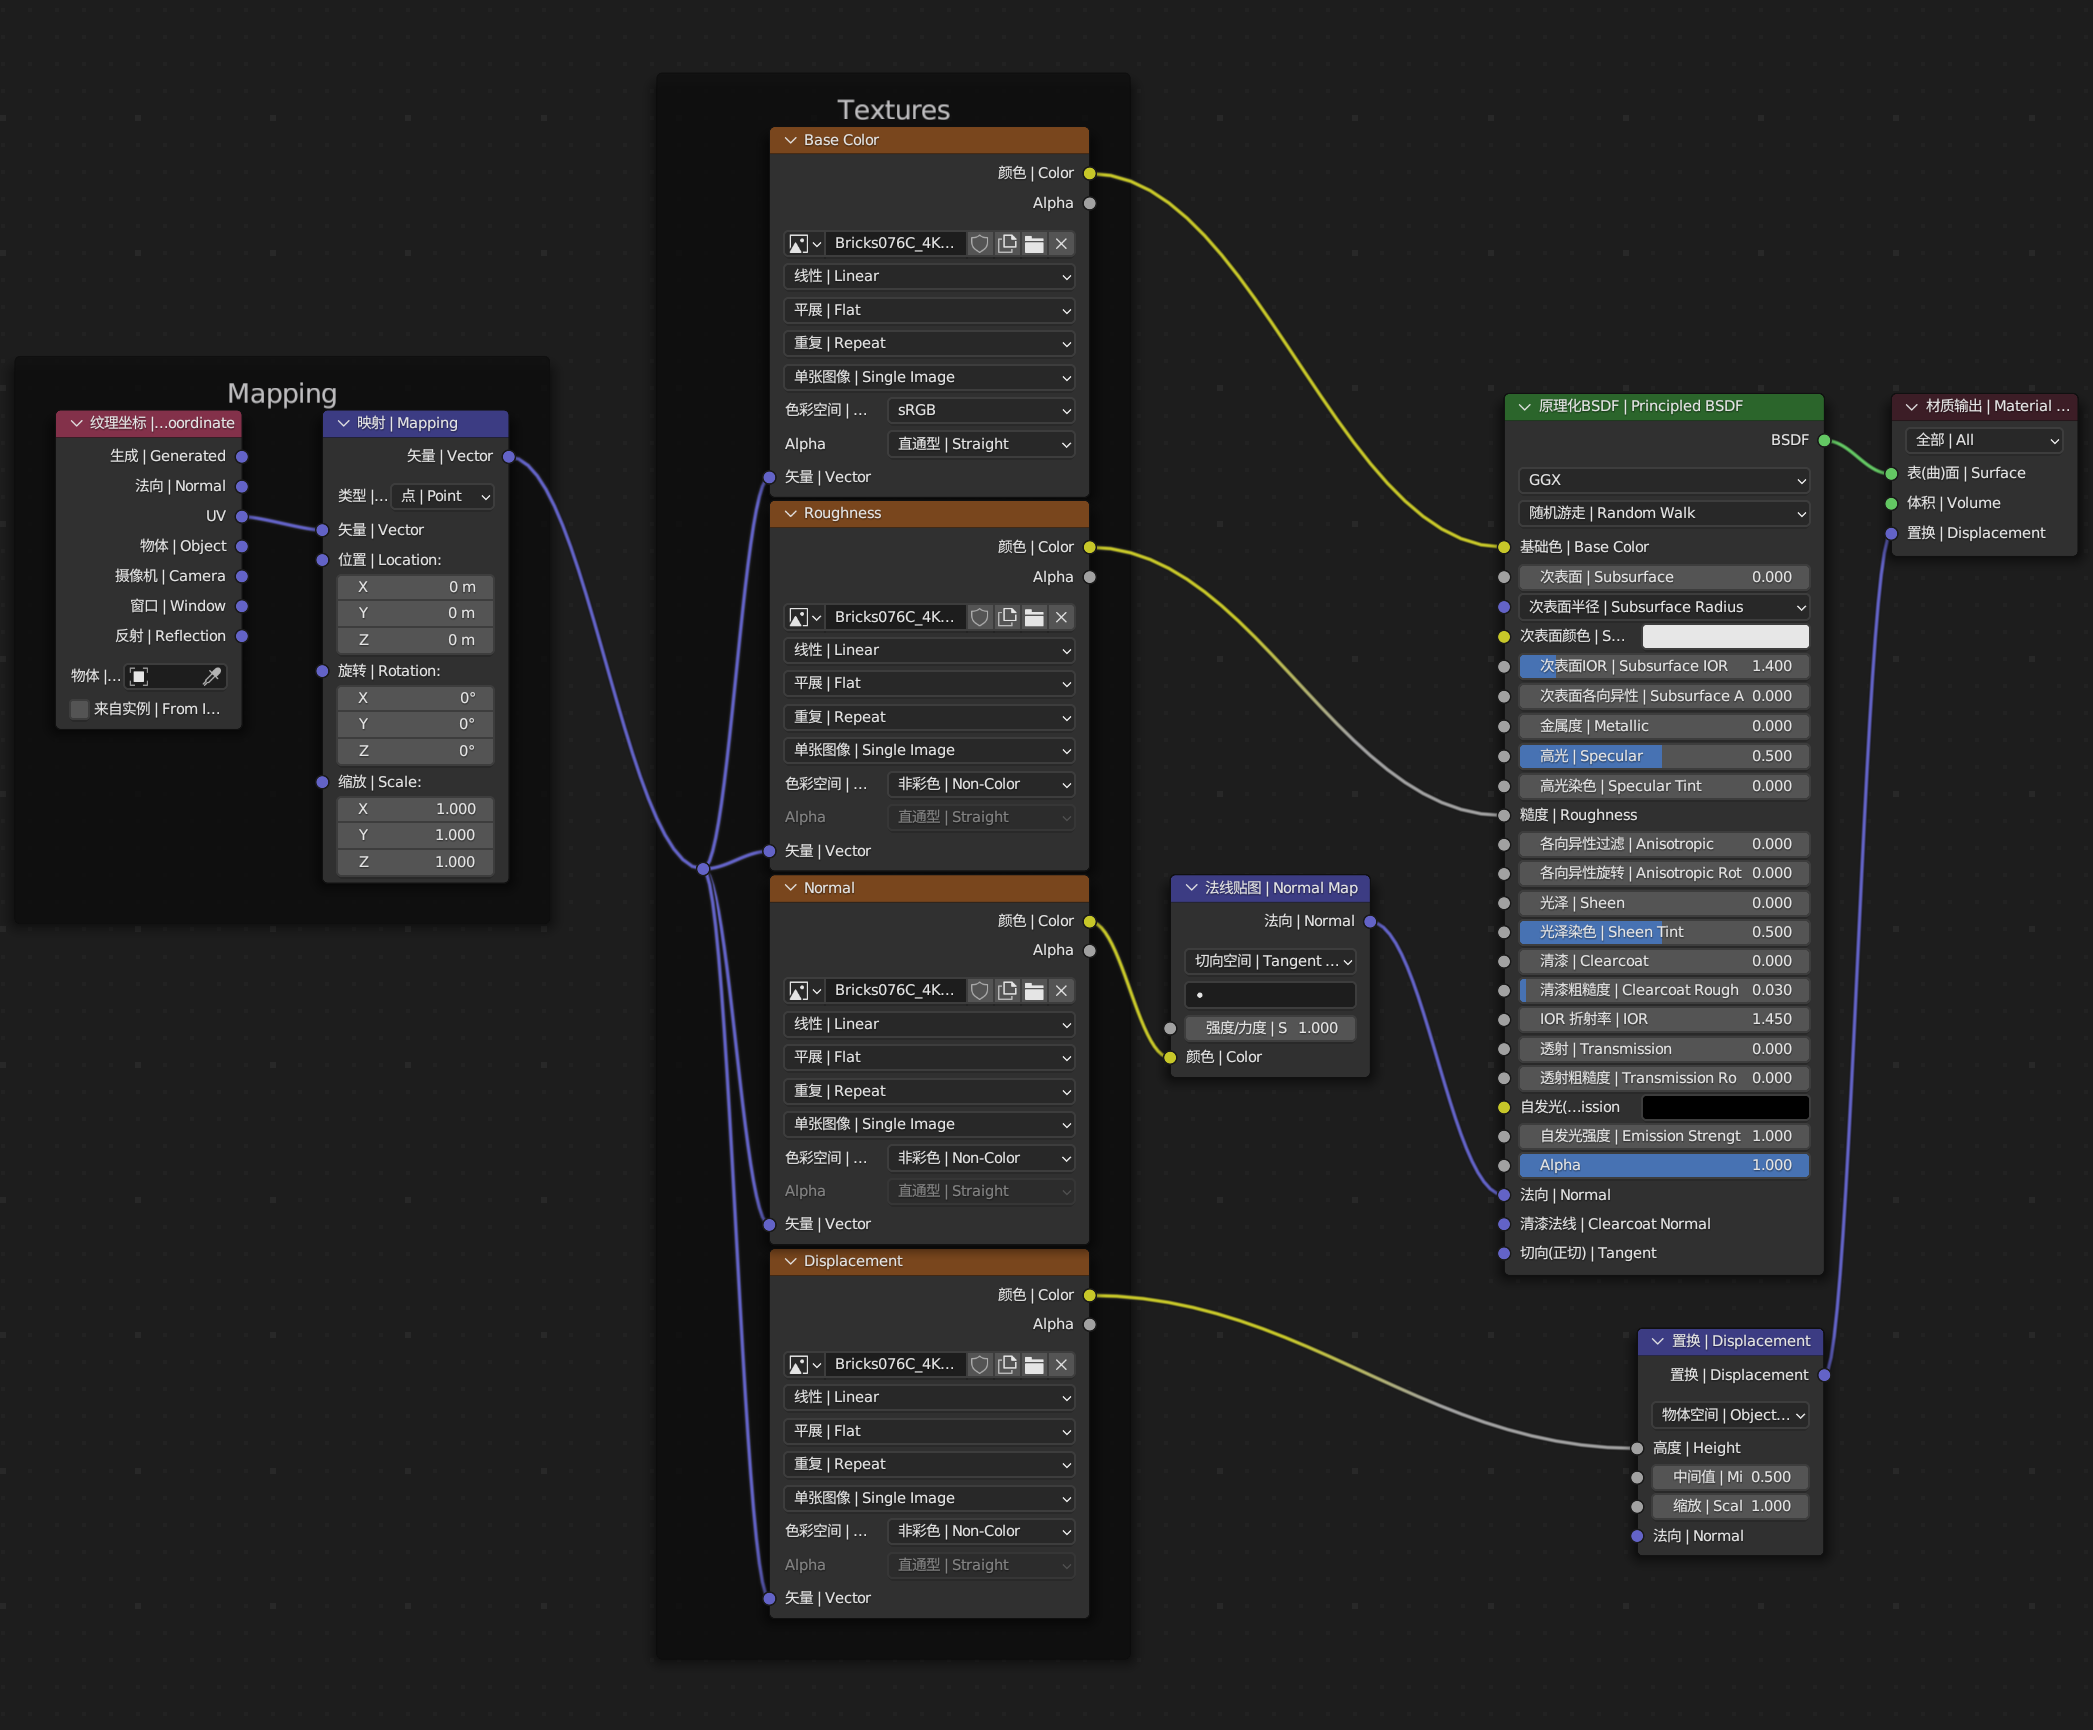Click fake user shield in Displacement texture node

click(x=980, y=1364)
